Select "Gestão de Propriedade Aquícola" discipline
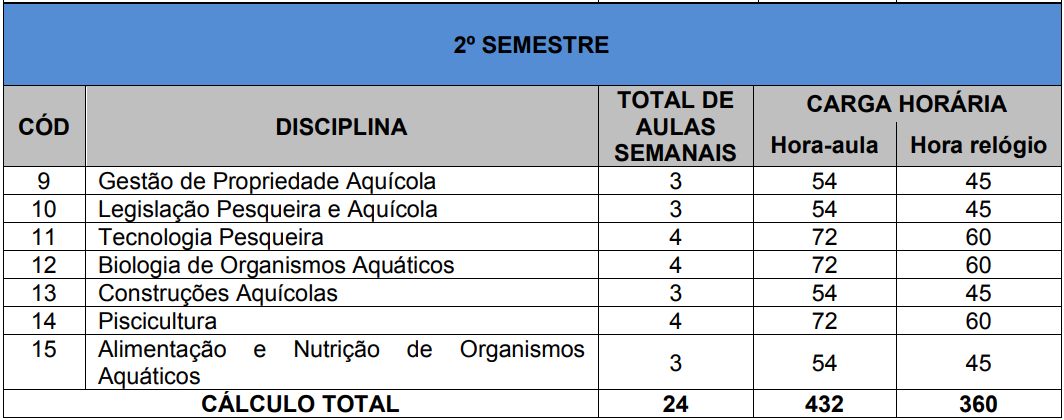Screen dimensions: 1064x420 [x=266, y=182]
